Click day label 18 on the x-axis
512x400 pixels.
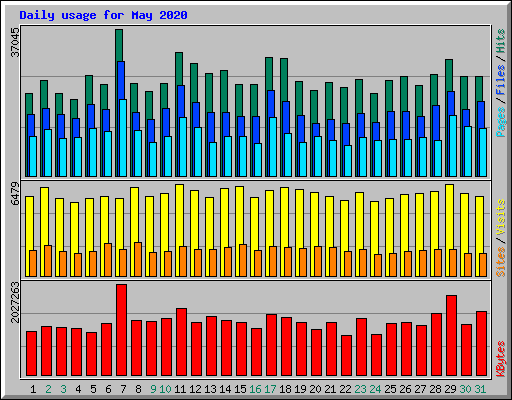(x=285, y=389)
